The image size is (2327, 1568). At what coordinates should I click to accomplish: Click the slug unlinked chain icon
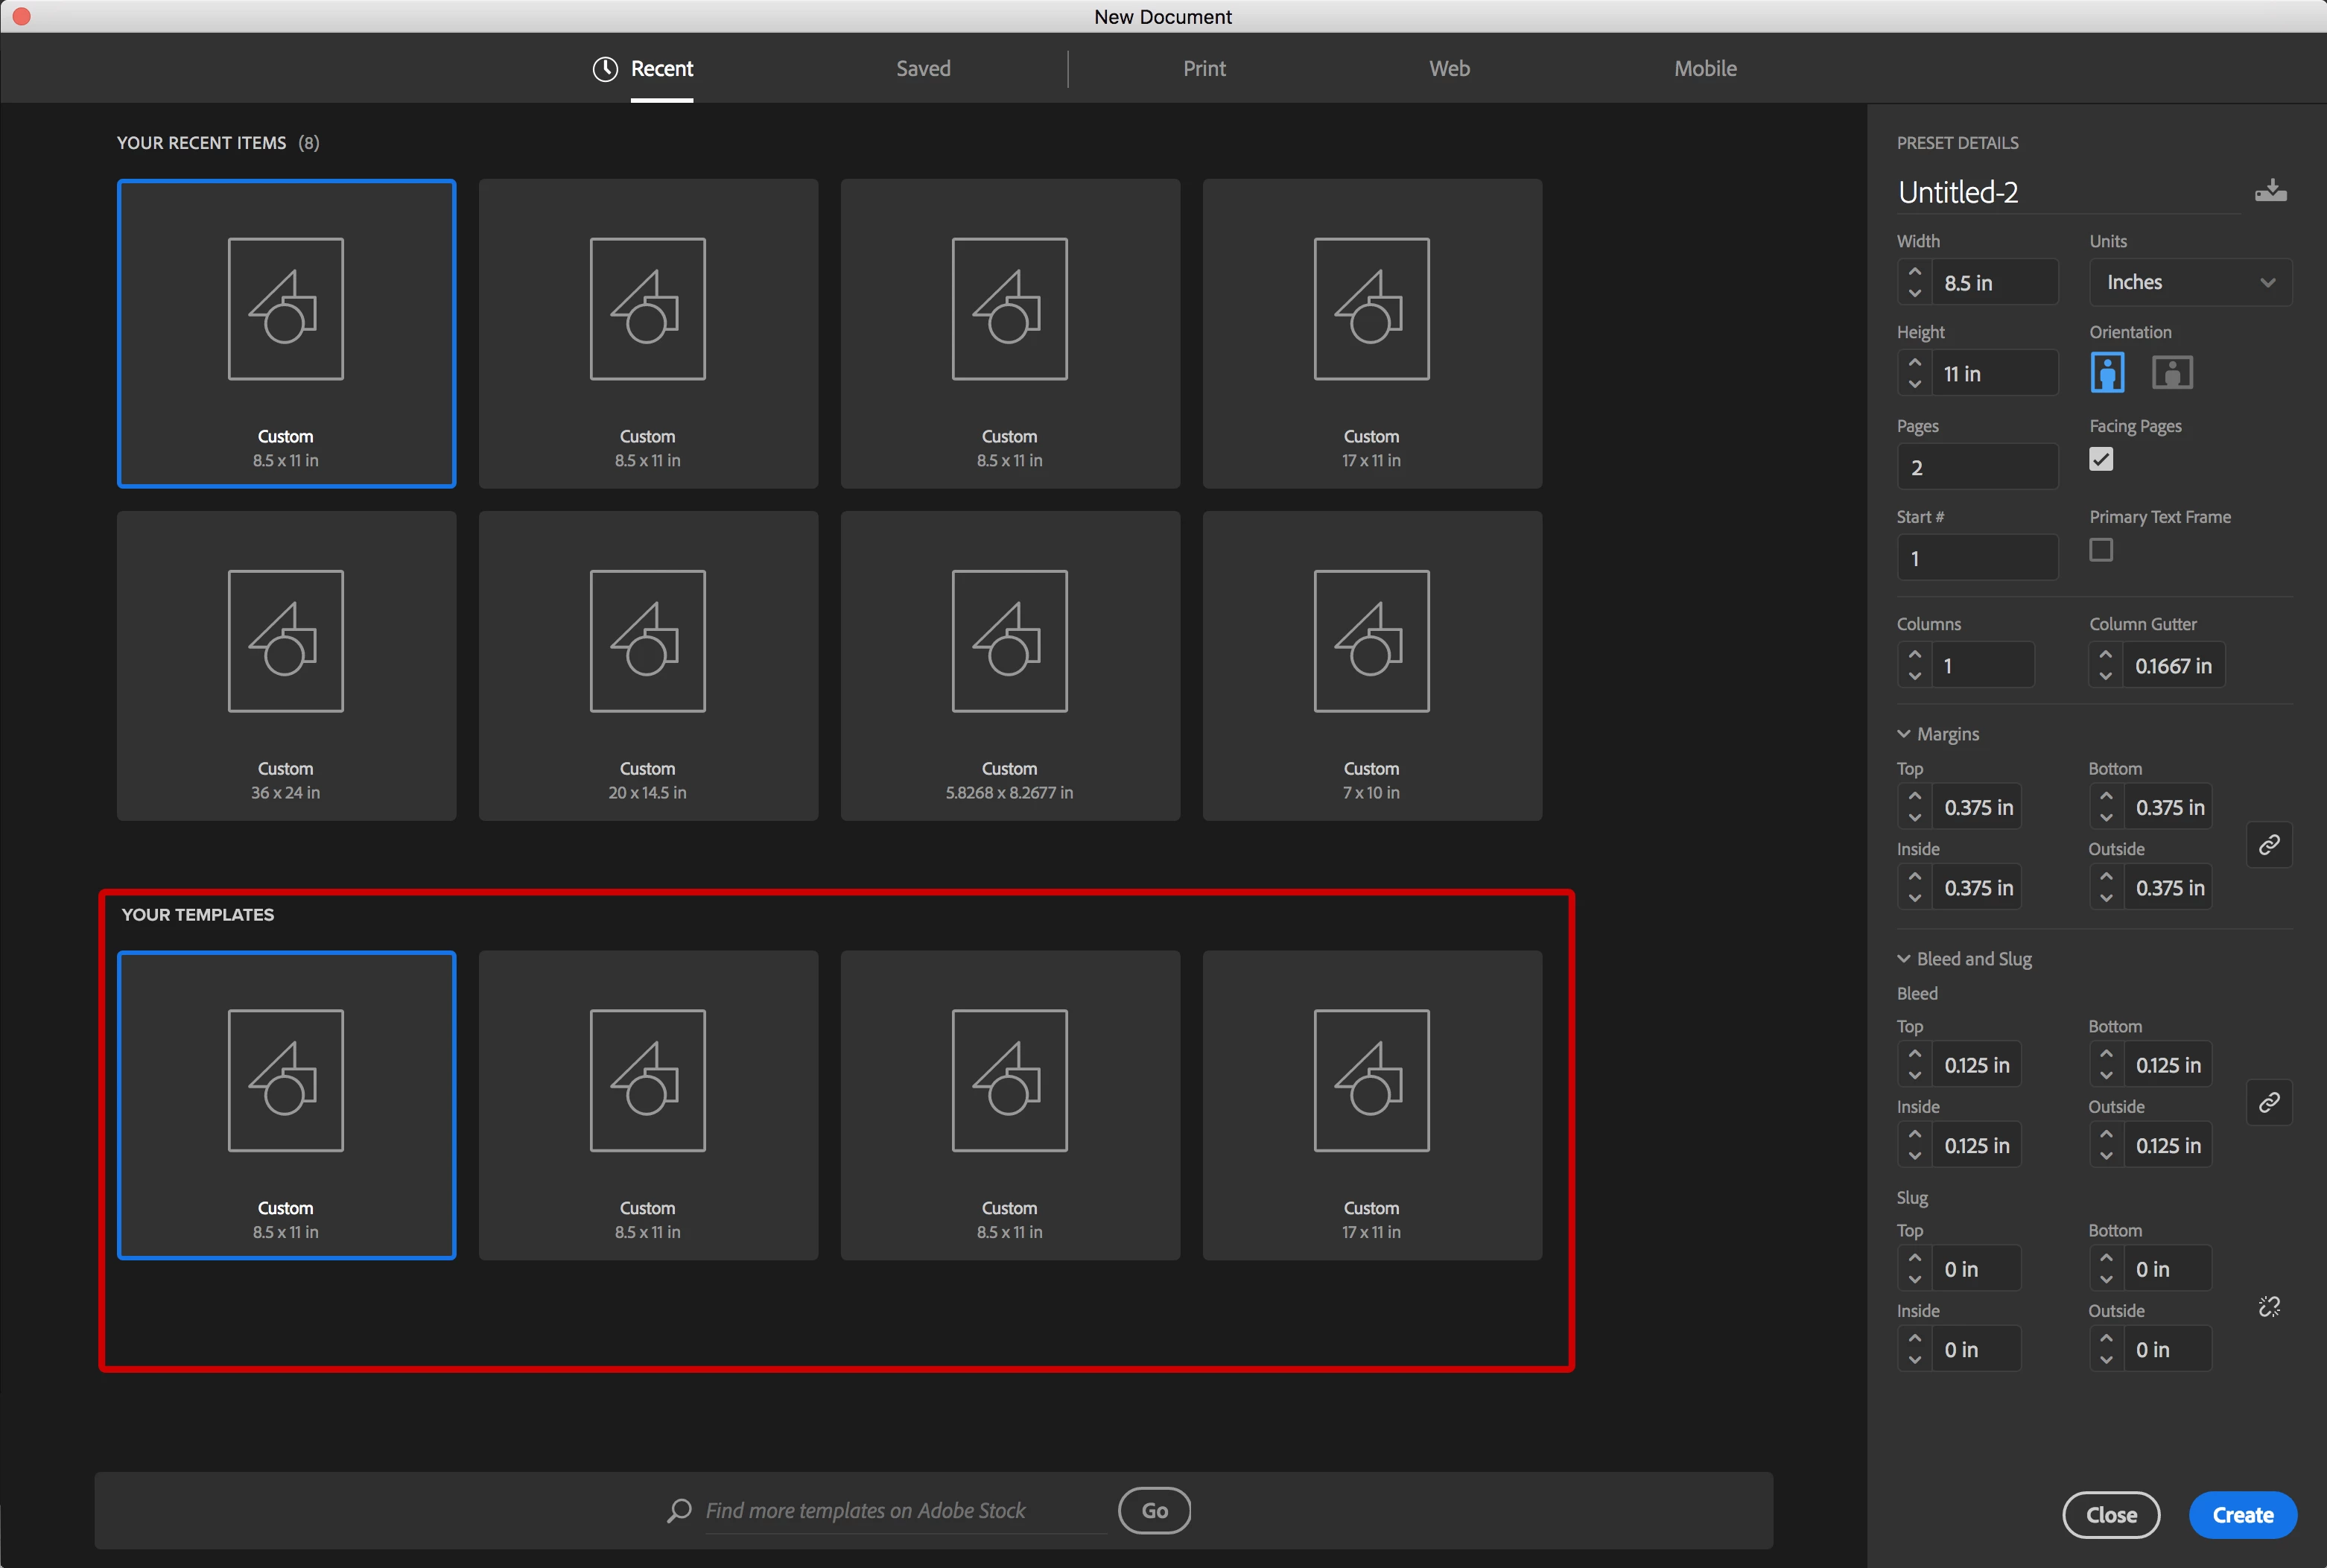pos(2269,1307)
